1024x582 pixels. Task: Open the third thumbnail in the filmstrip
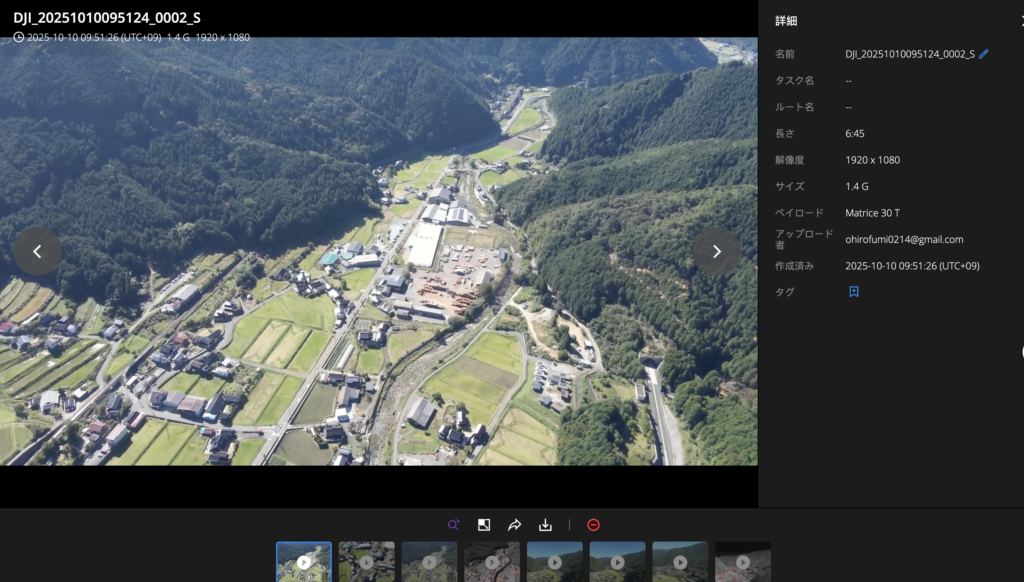point(429,562)
